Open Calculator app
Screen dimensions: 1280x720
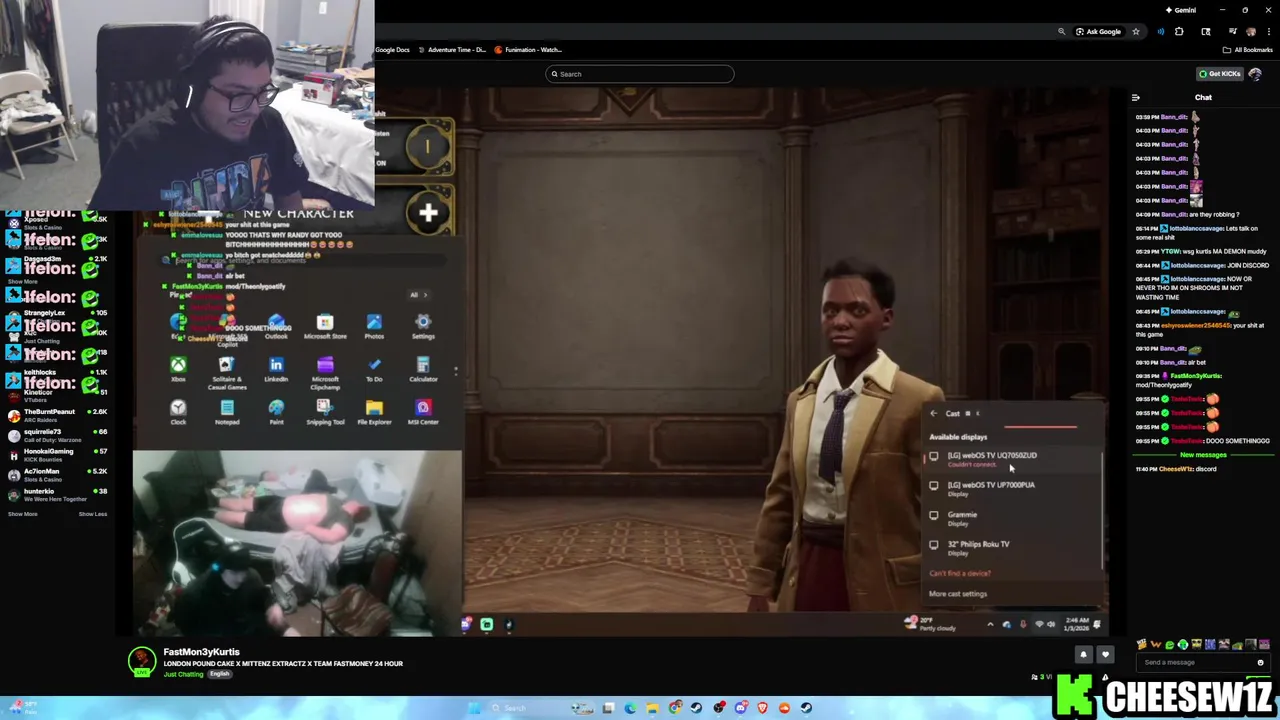point(423,369)
